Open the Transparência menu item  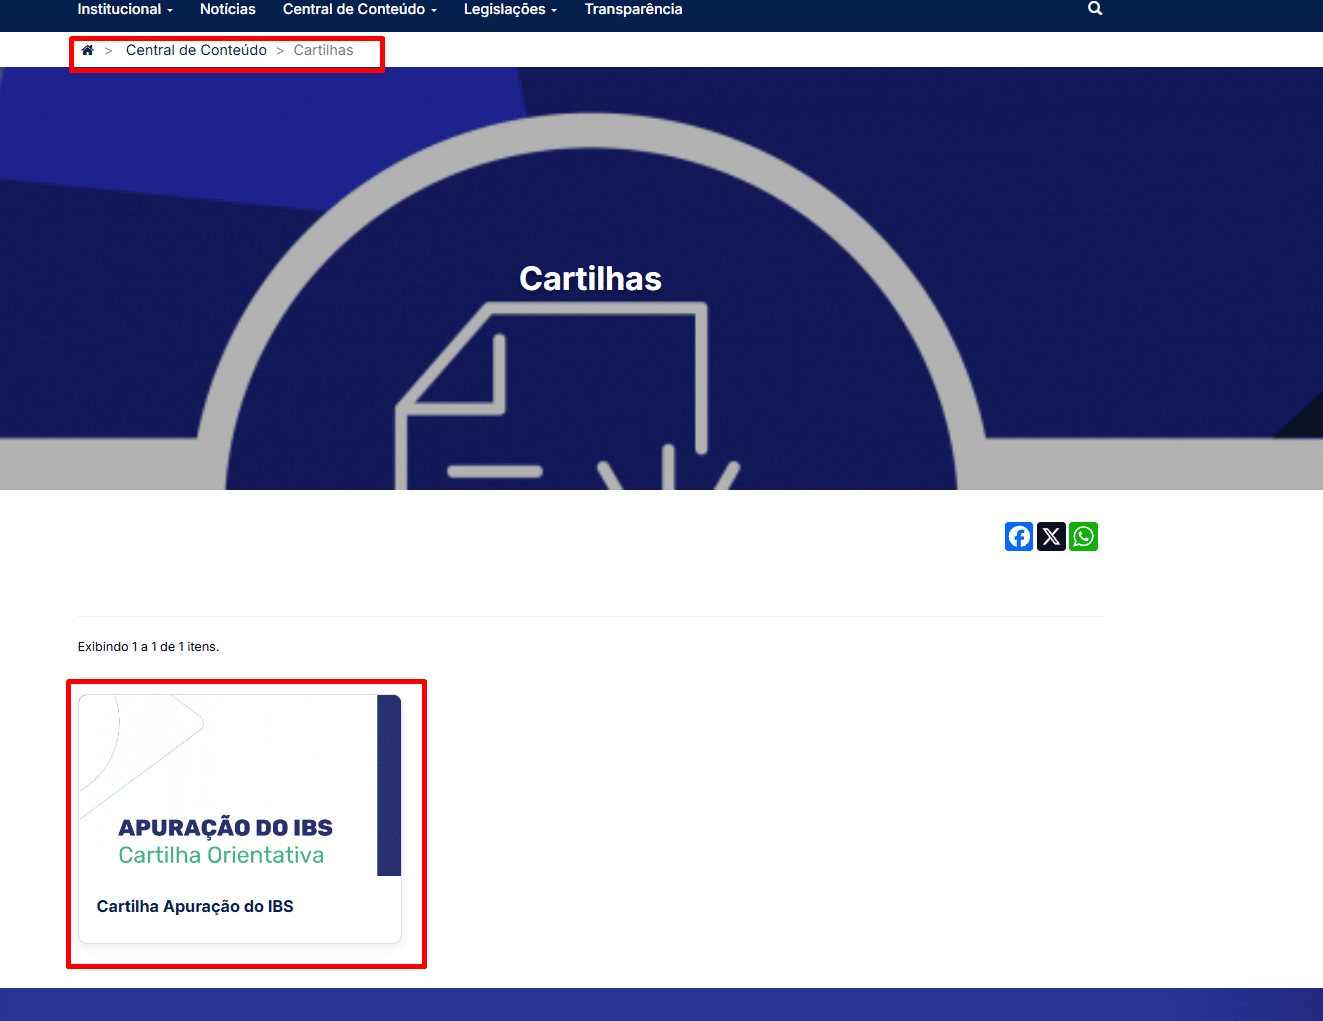(x=633, y=8)
